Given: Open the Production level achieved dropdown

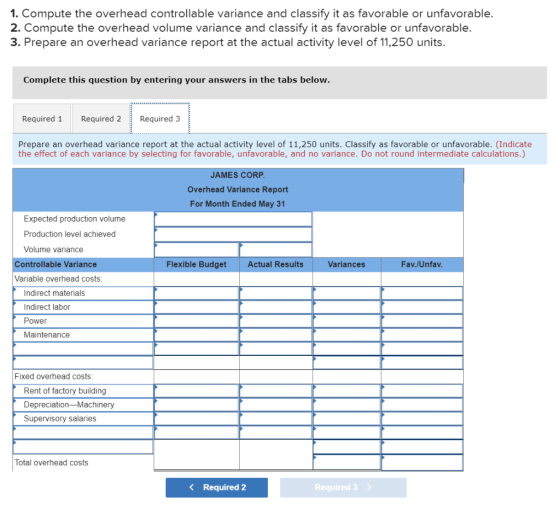Looking at the screenshot, I should coord(233,234).
